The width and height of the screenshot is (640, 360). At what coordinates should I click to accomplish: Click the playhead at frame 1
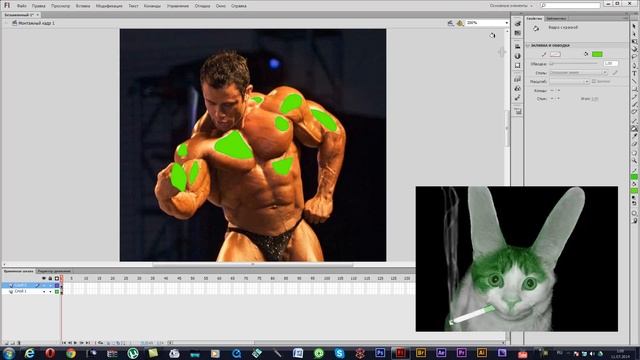coord(62,278)
